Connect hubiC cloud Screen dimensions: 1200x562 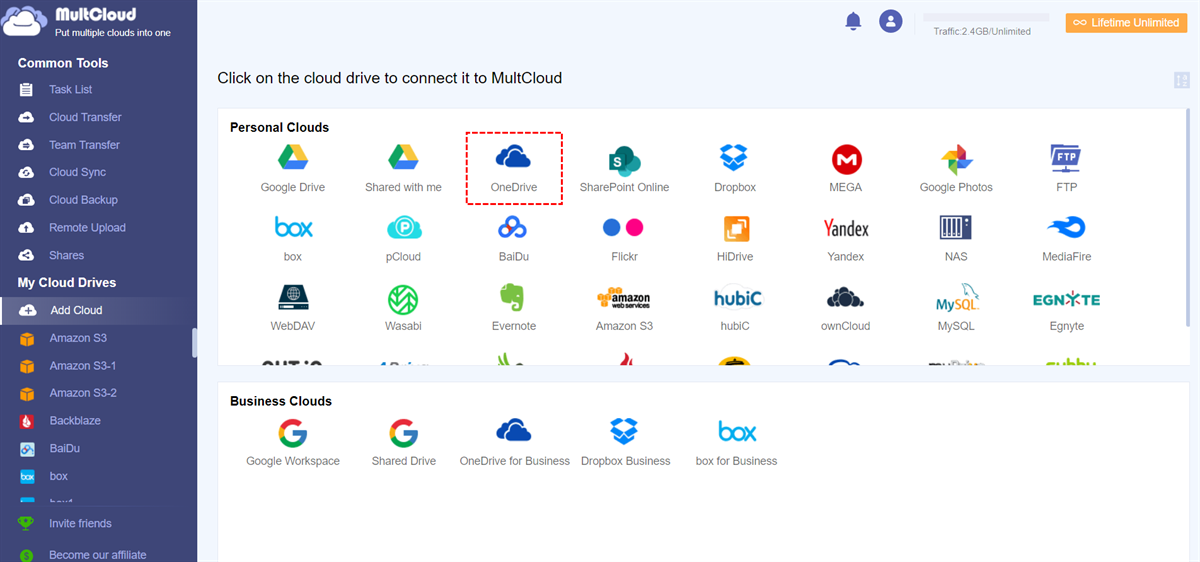click(738, 307)
